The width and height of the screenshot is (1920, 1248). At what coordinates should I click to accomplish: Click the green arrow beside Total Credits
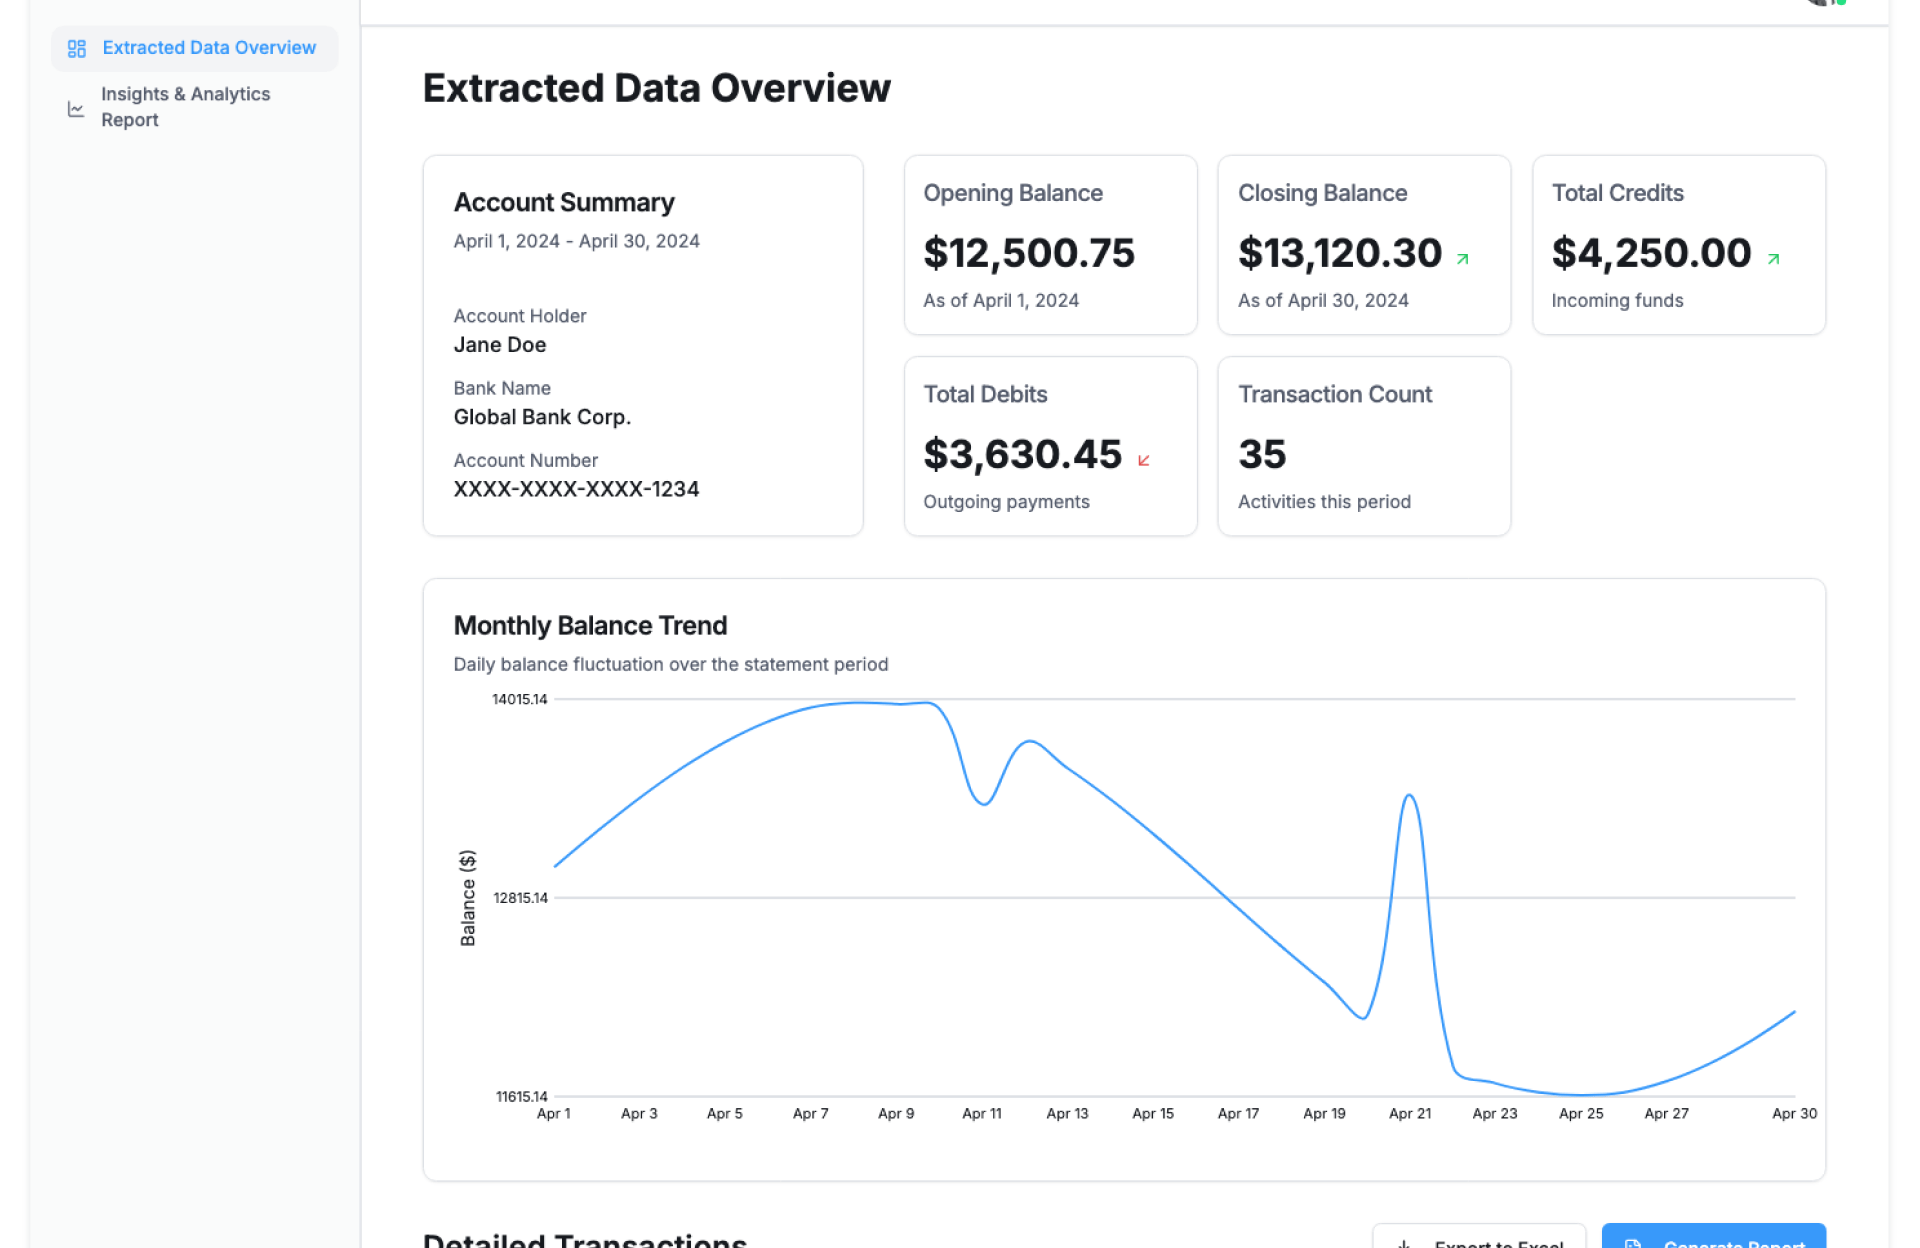point(1773,259)
